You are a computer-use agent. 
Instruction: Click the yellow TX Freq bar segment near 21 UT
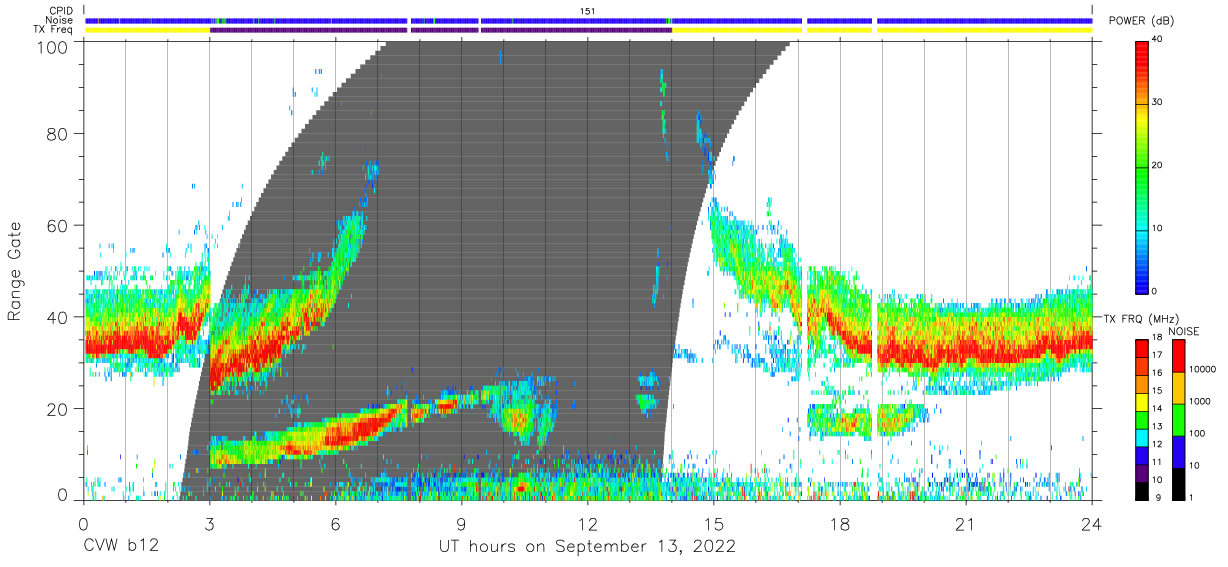coord(984,30)
